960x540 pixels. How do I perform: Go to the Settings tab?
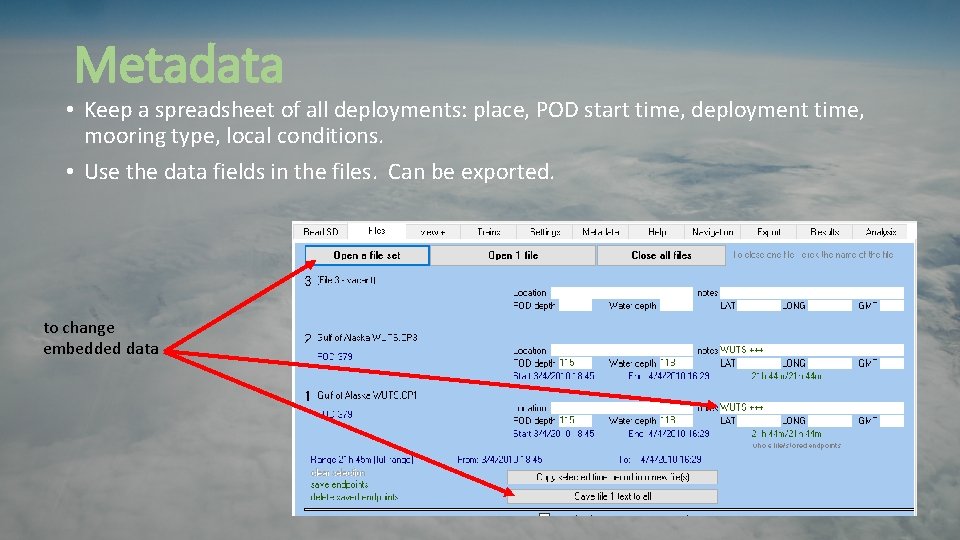[545, 231]
